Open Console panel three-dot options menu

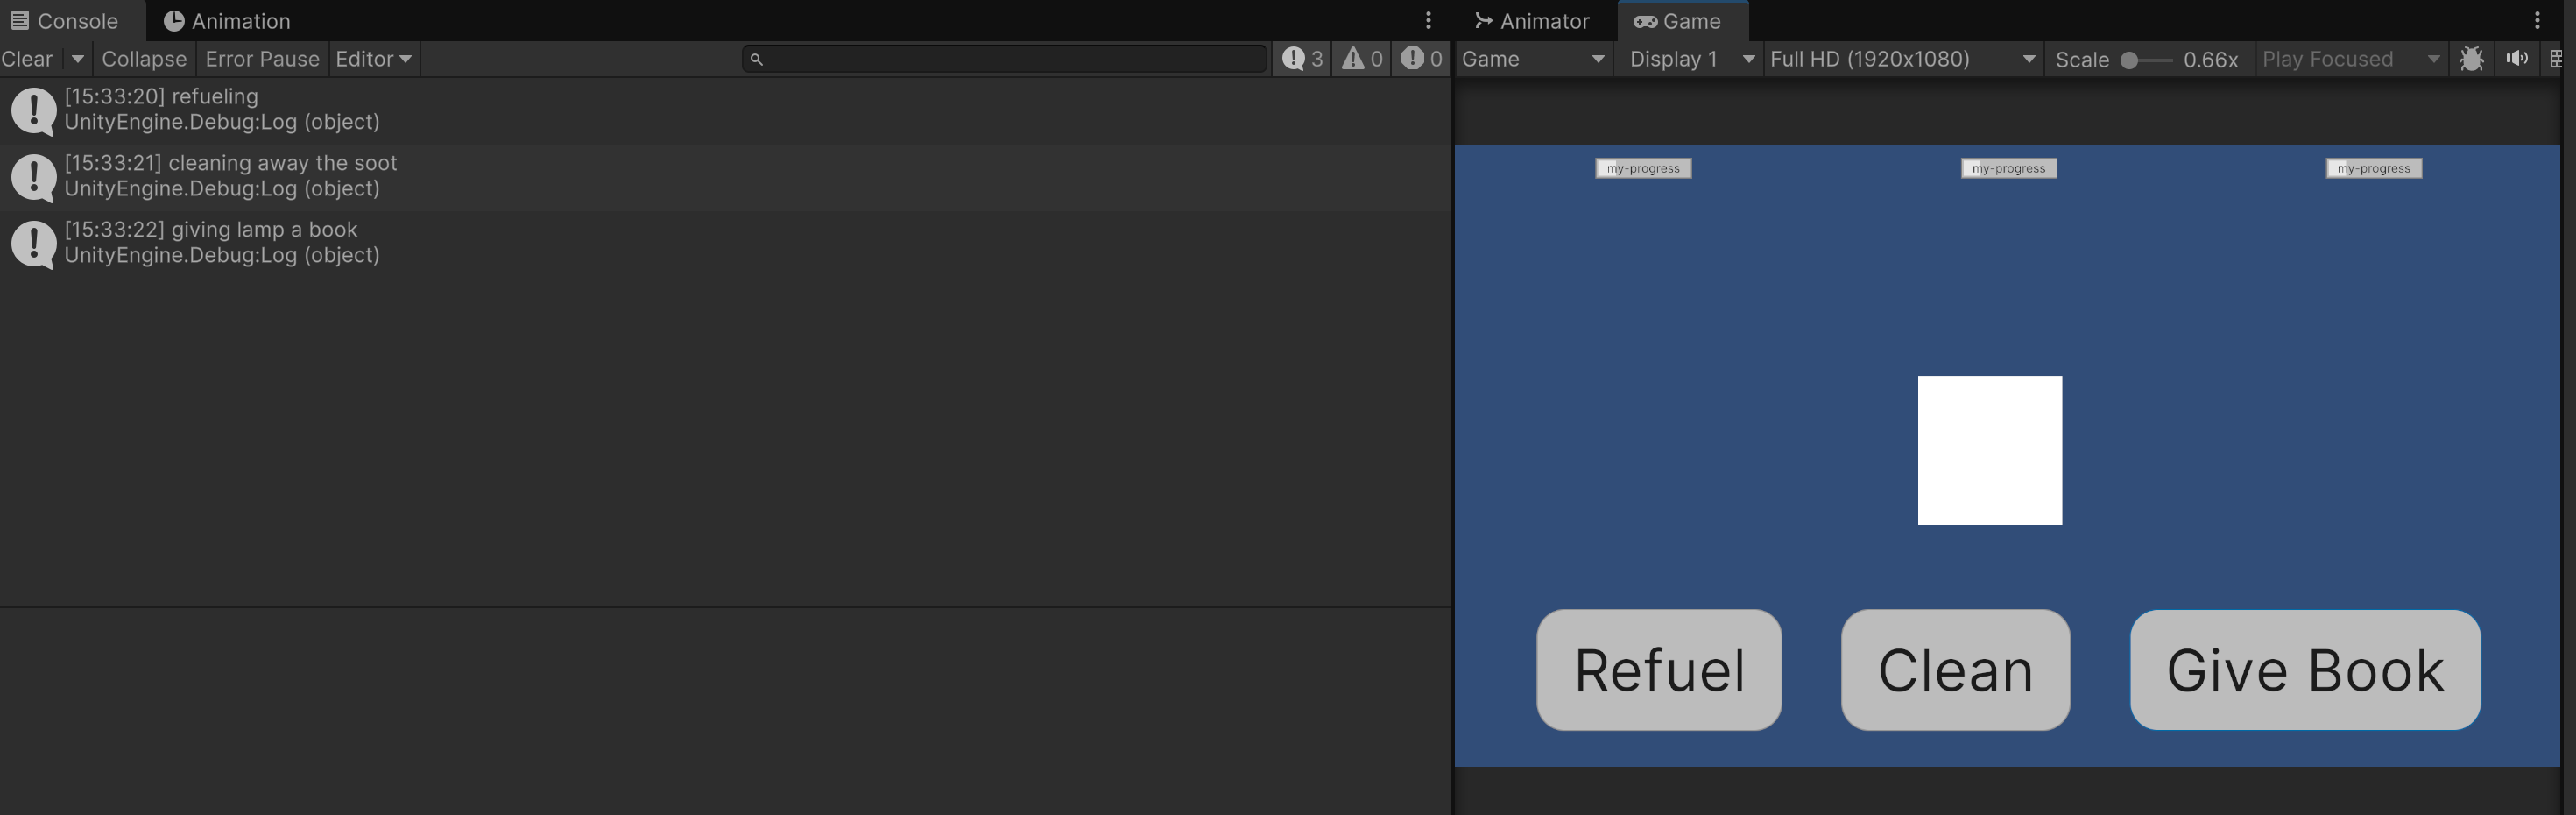point(1428,20)
